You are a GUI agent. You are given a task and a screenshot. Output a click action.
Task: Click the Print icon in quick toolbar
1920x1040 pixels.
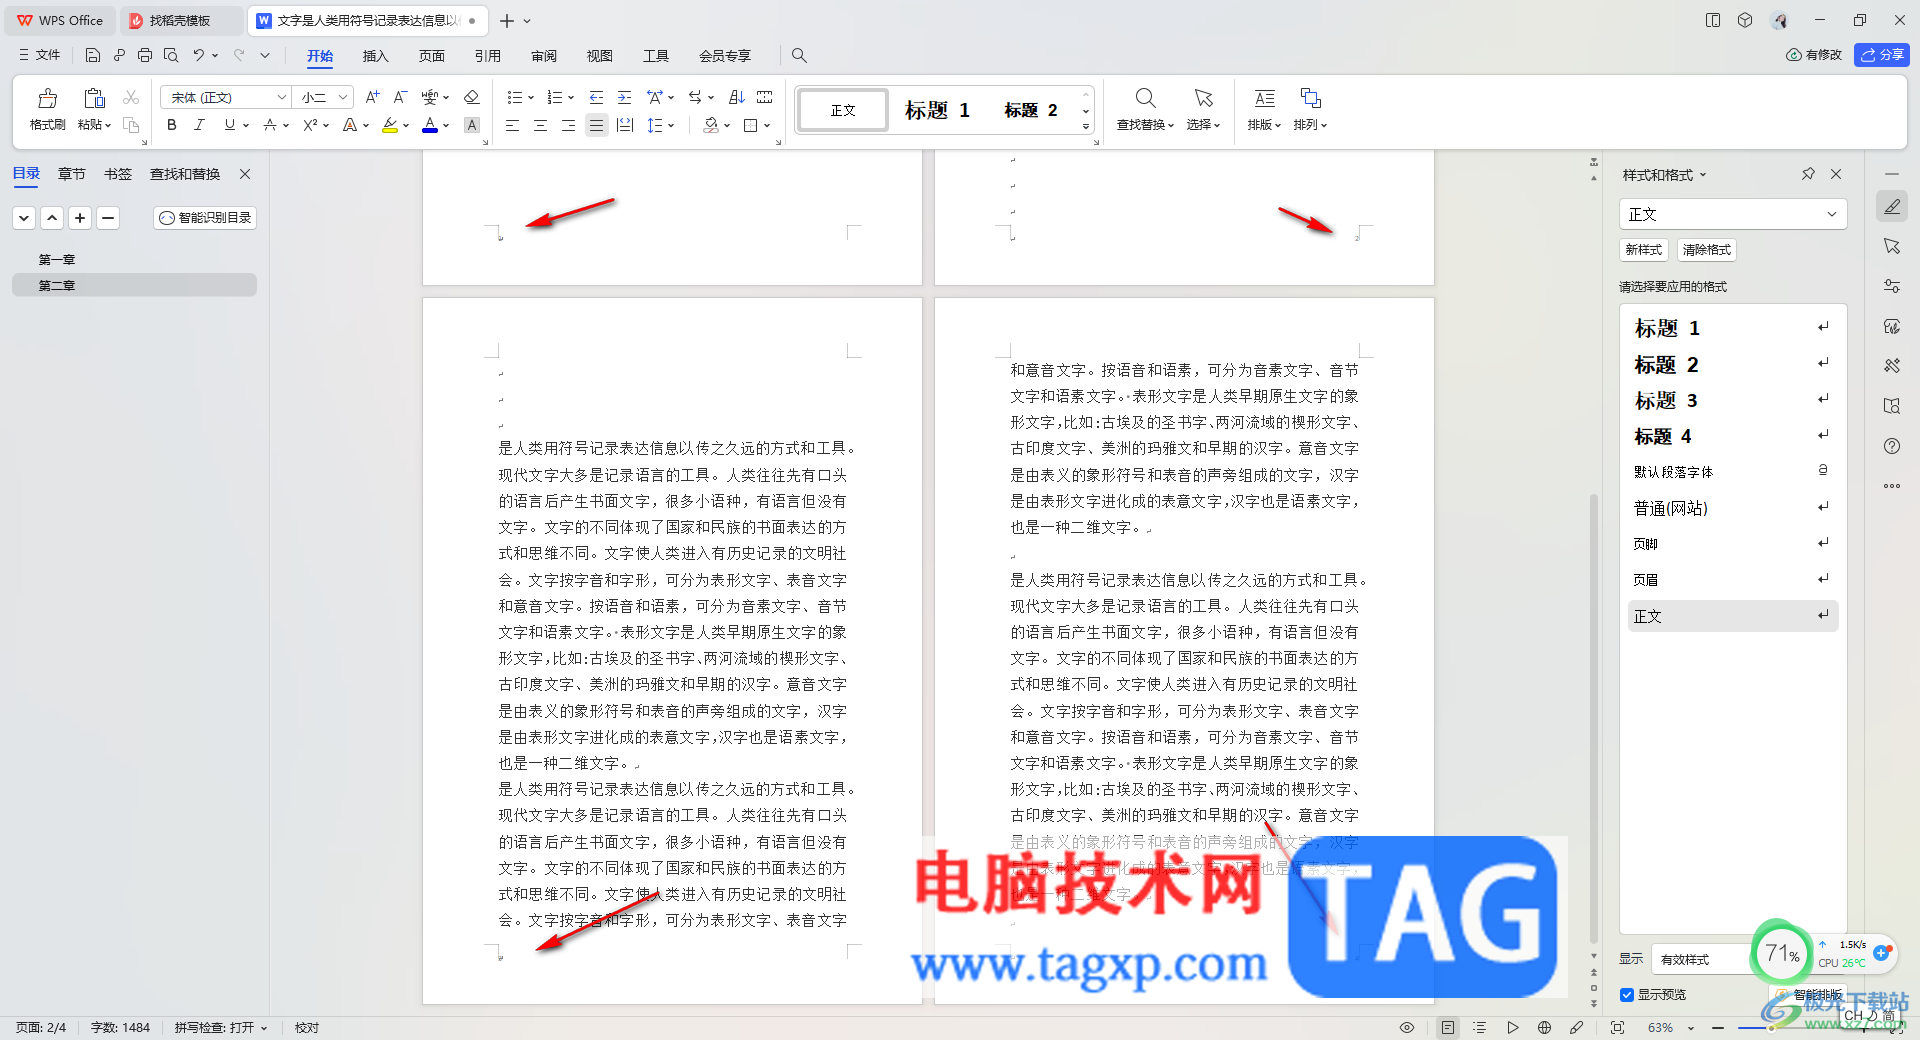(145, 55)
